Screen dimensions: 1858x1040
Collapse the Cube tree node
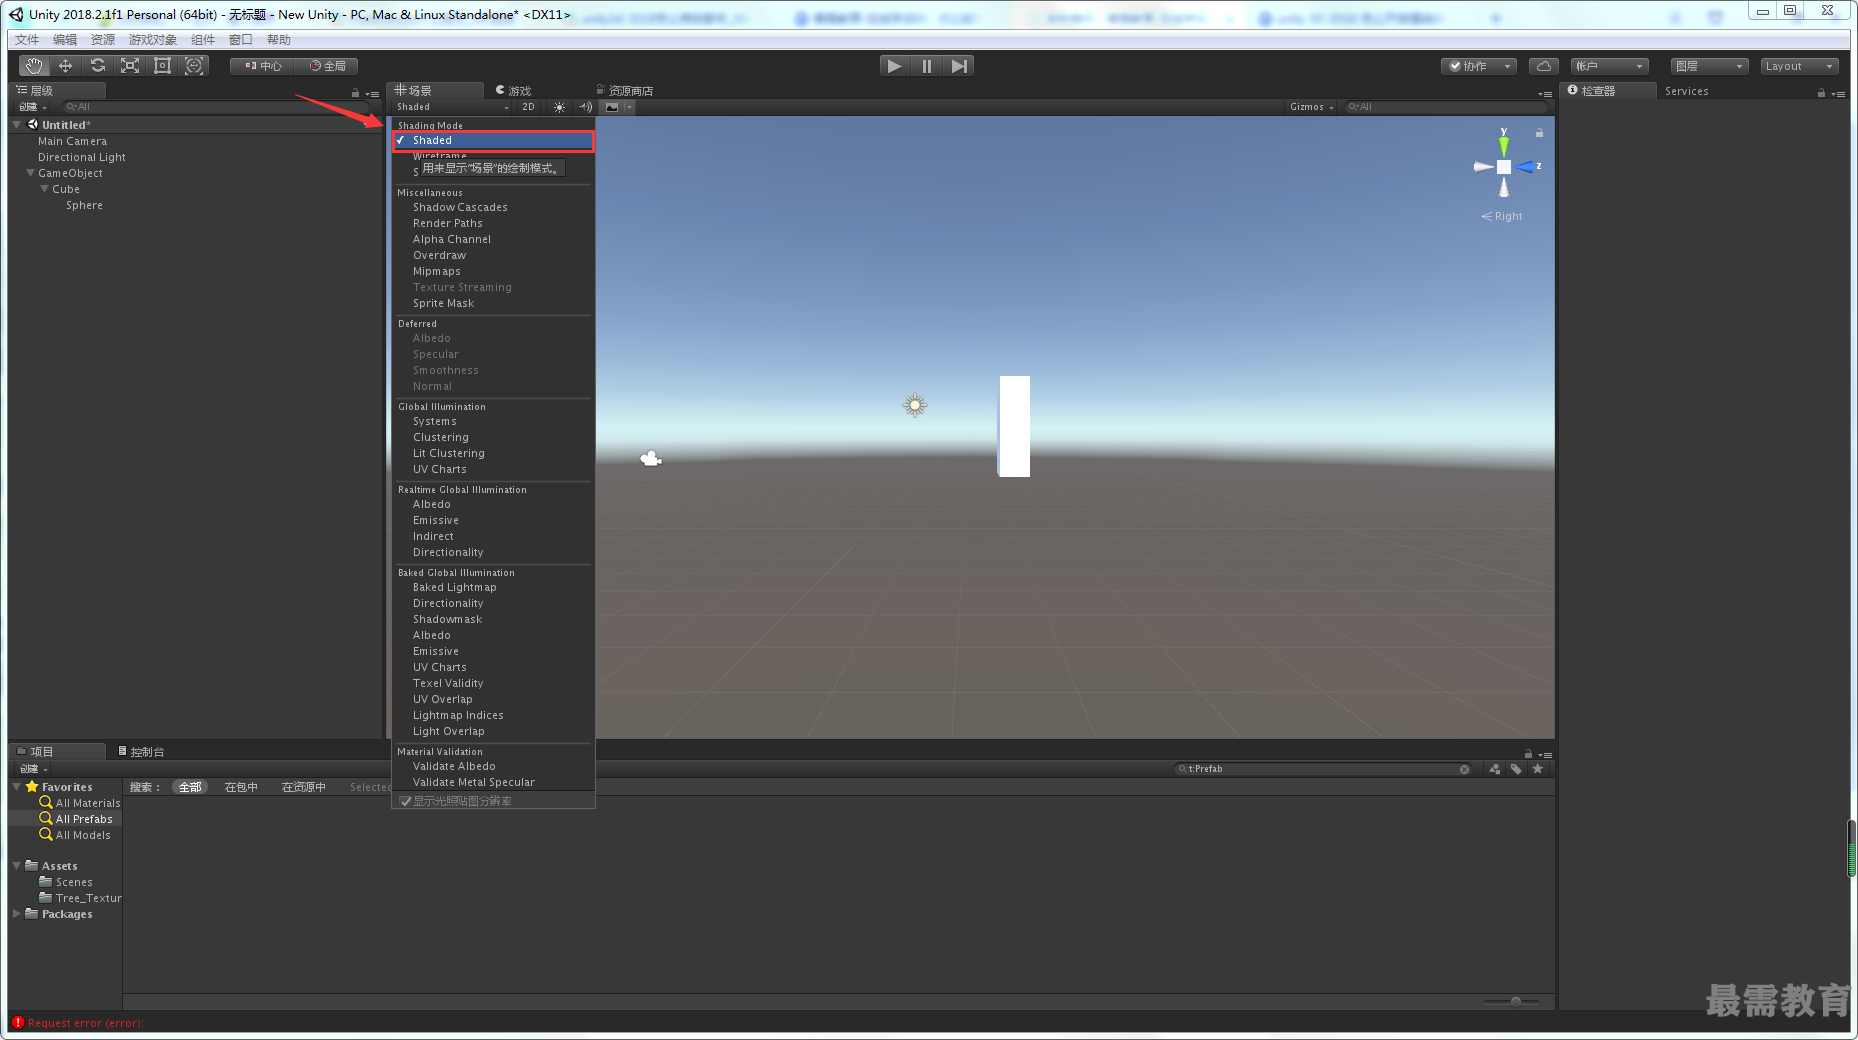click(44, 189)
